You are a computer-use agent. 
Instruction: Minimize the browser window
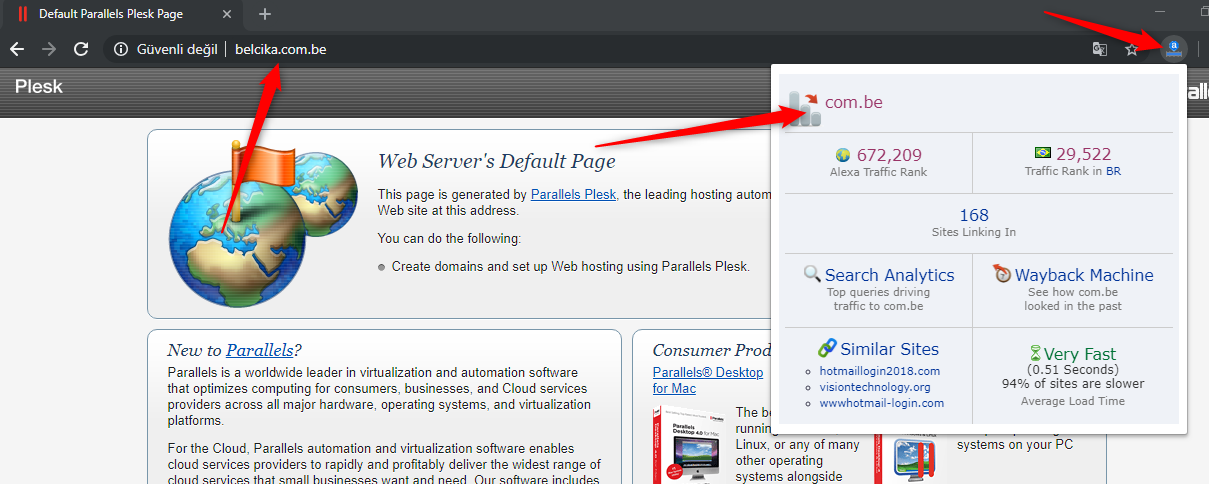click(1159, 12)
